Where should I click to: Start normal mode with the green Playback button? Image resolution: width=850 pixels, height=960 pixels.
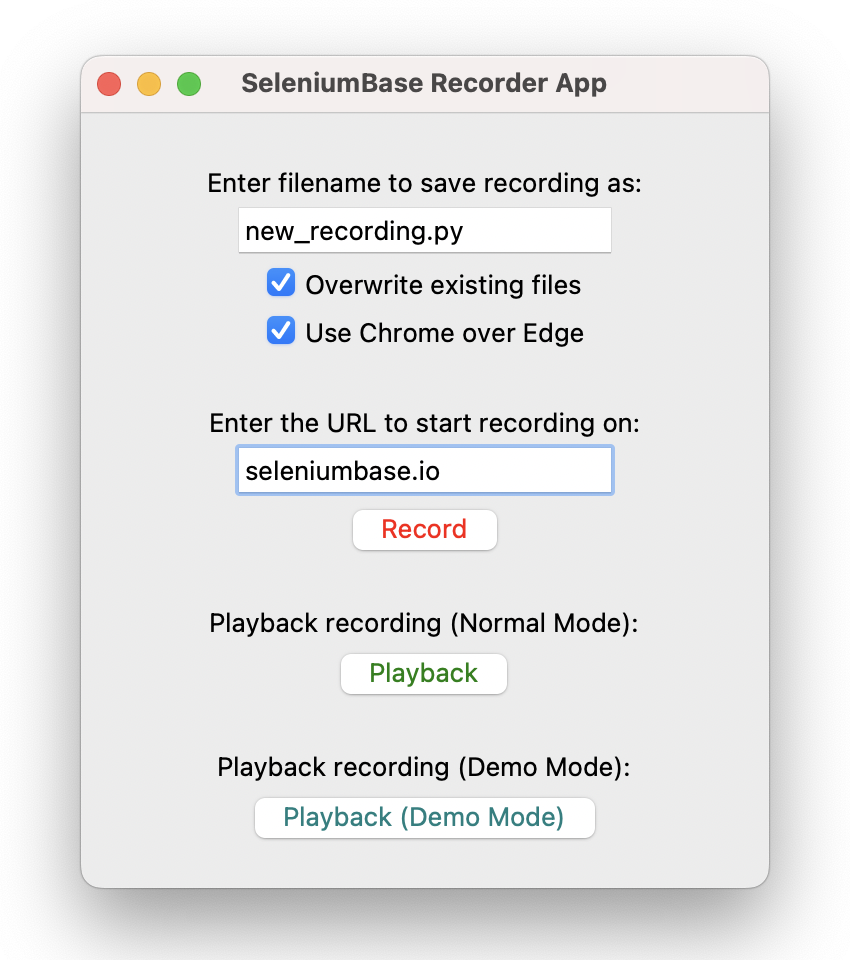[x=424, y=673]
